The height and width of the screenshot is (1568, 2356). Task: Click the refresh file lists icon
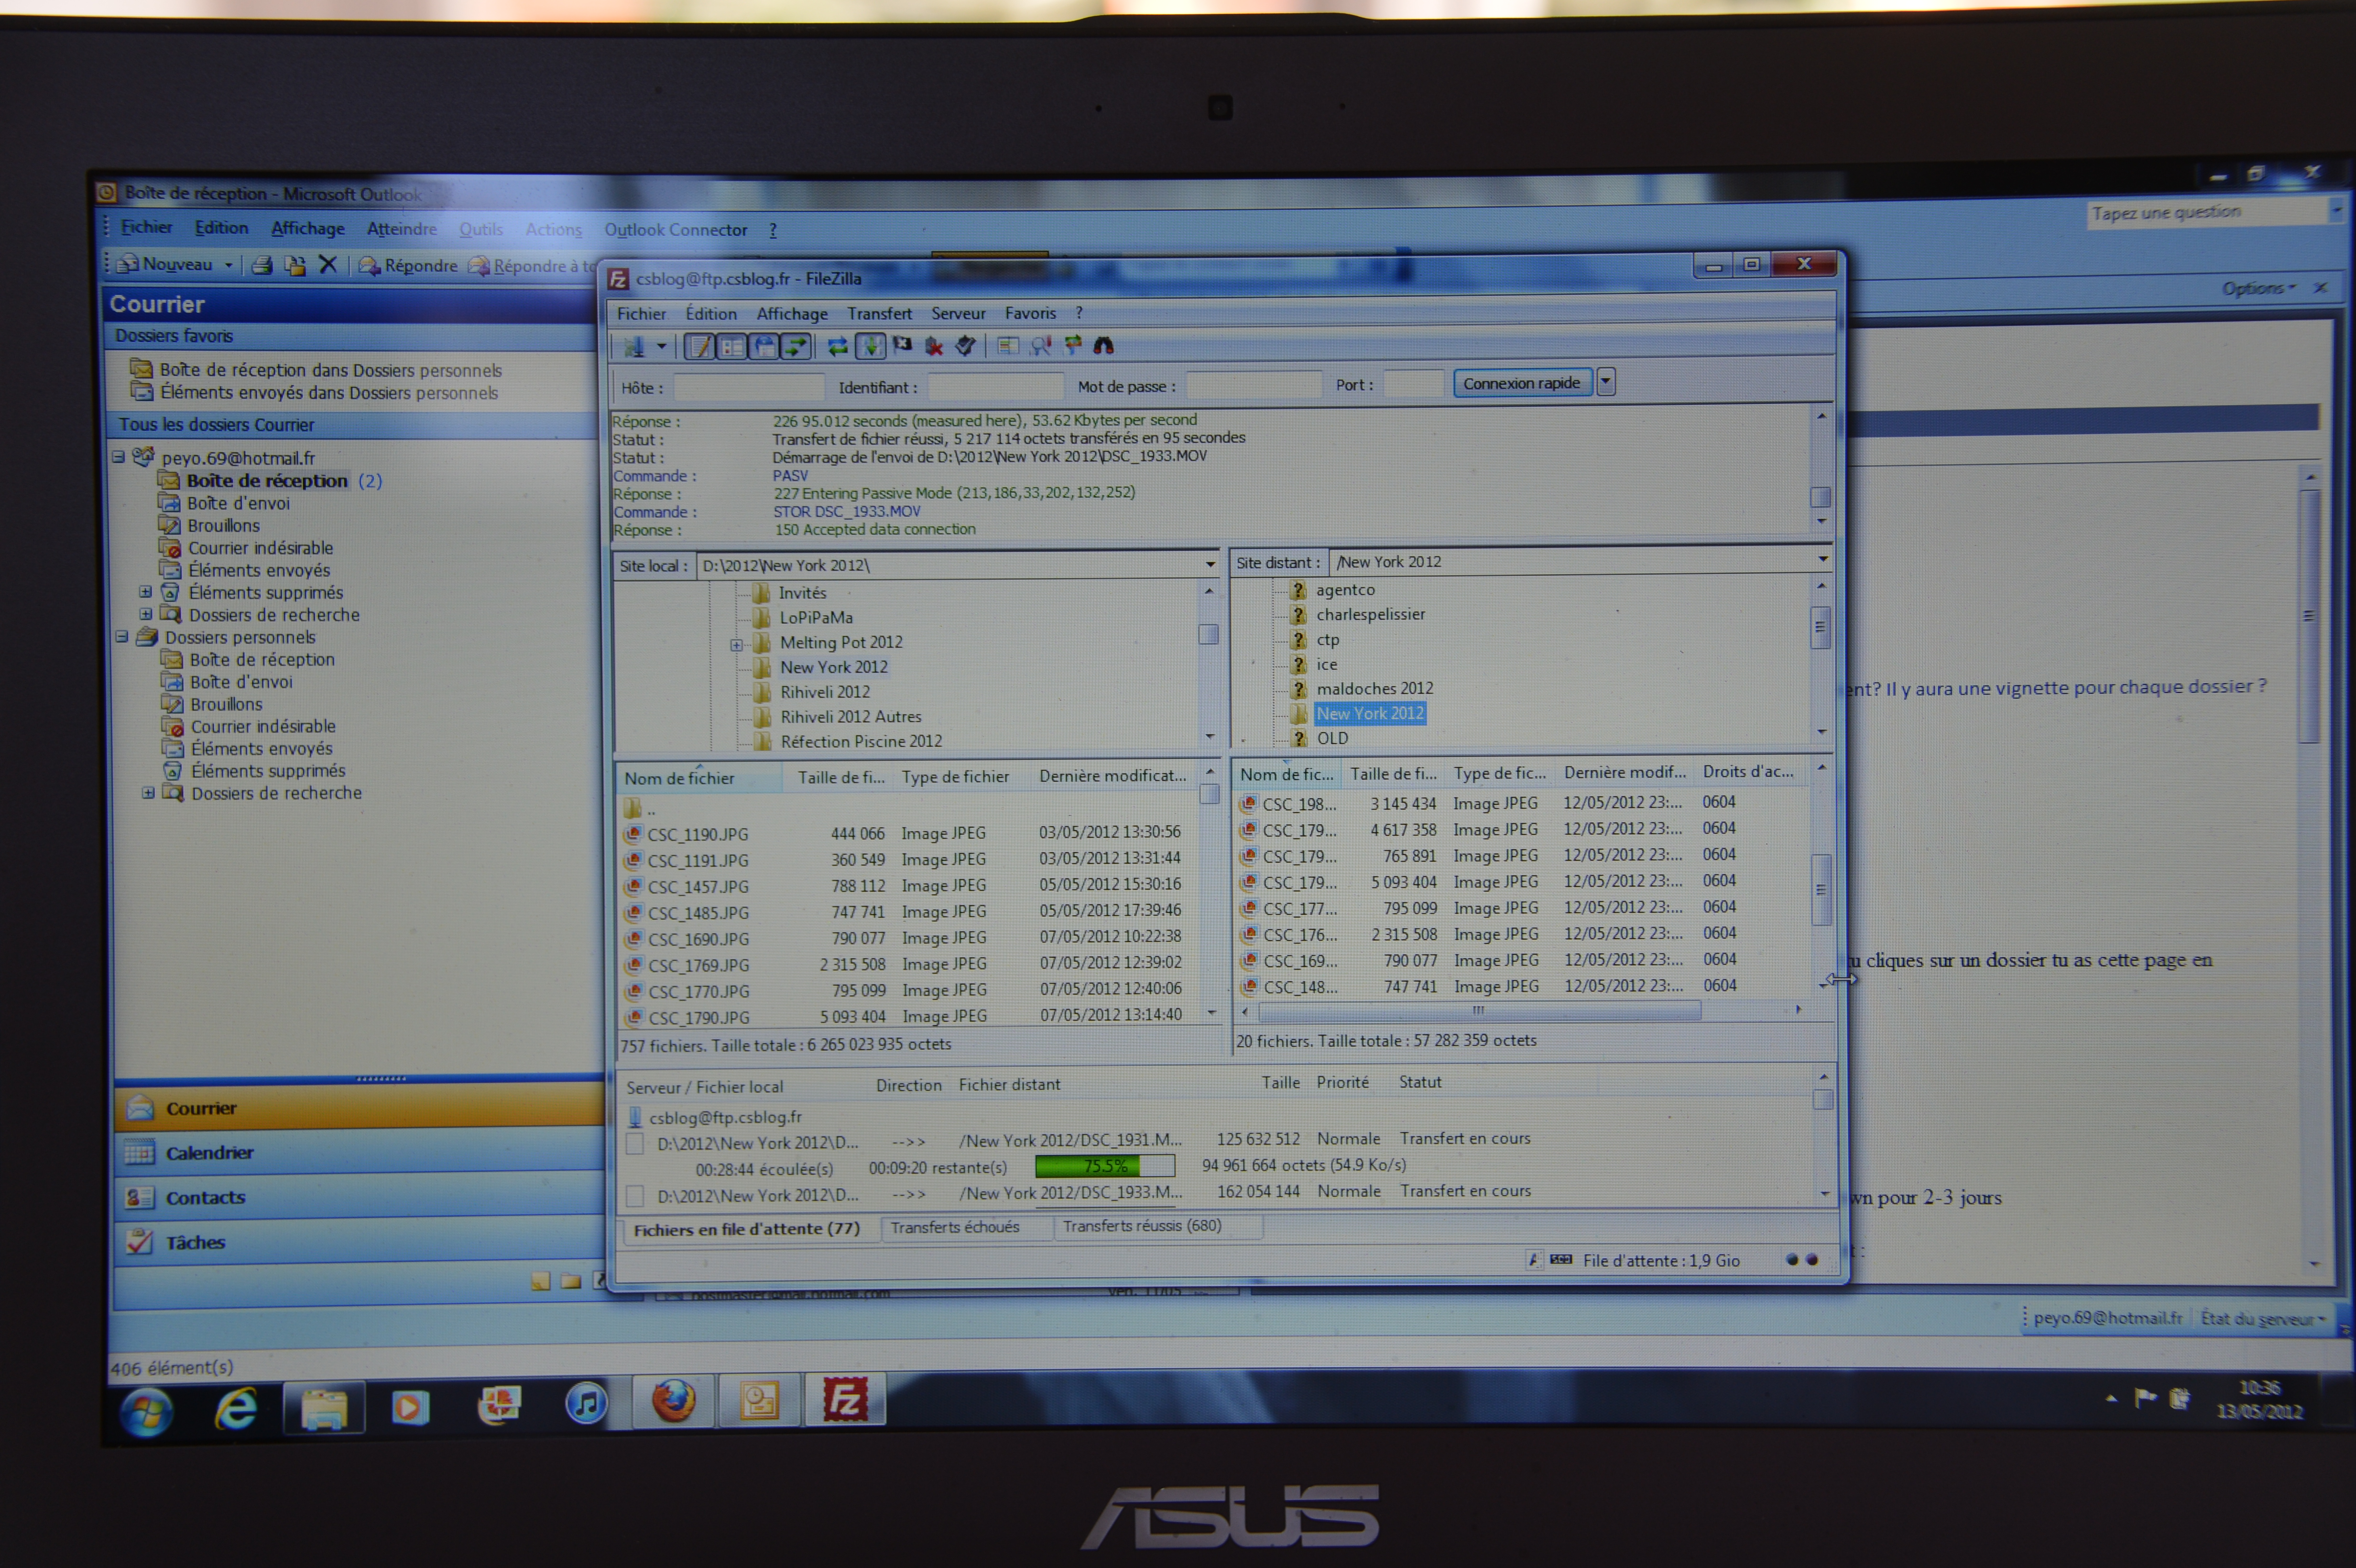click(838, 347)
